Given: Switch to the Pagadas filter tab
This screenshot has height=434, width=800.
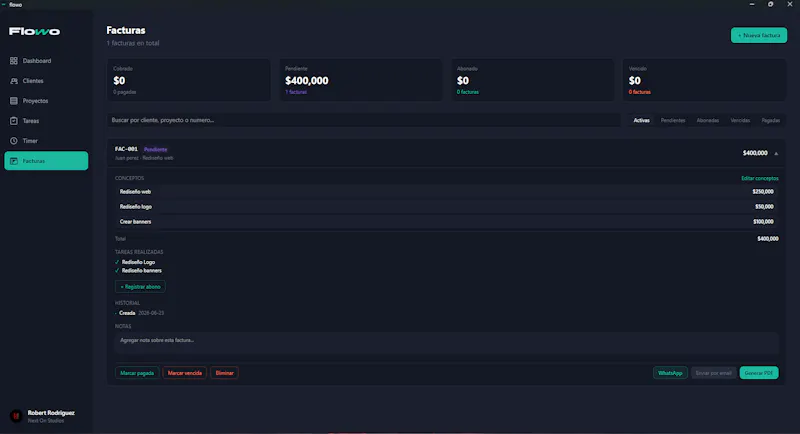Looking at the screenshot, I should coord(770,120).
